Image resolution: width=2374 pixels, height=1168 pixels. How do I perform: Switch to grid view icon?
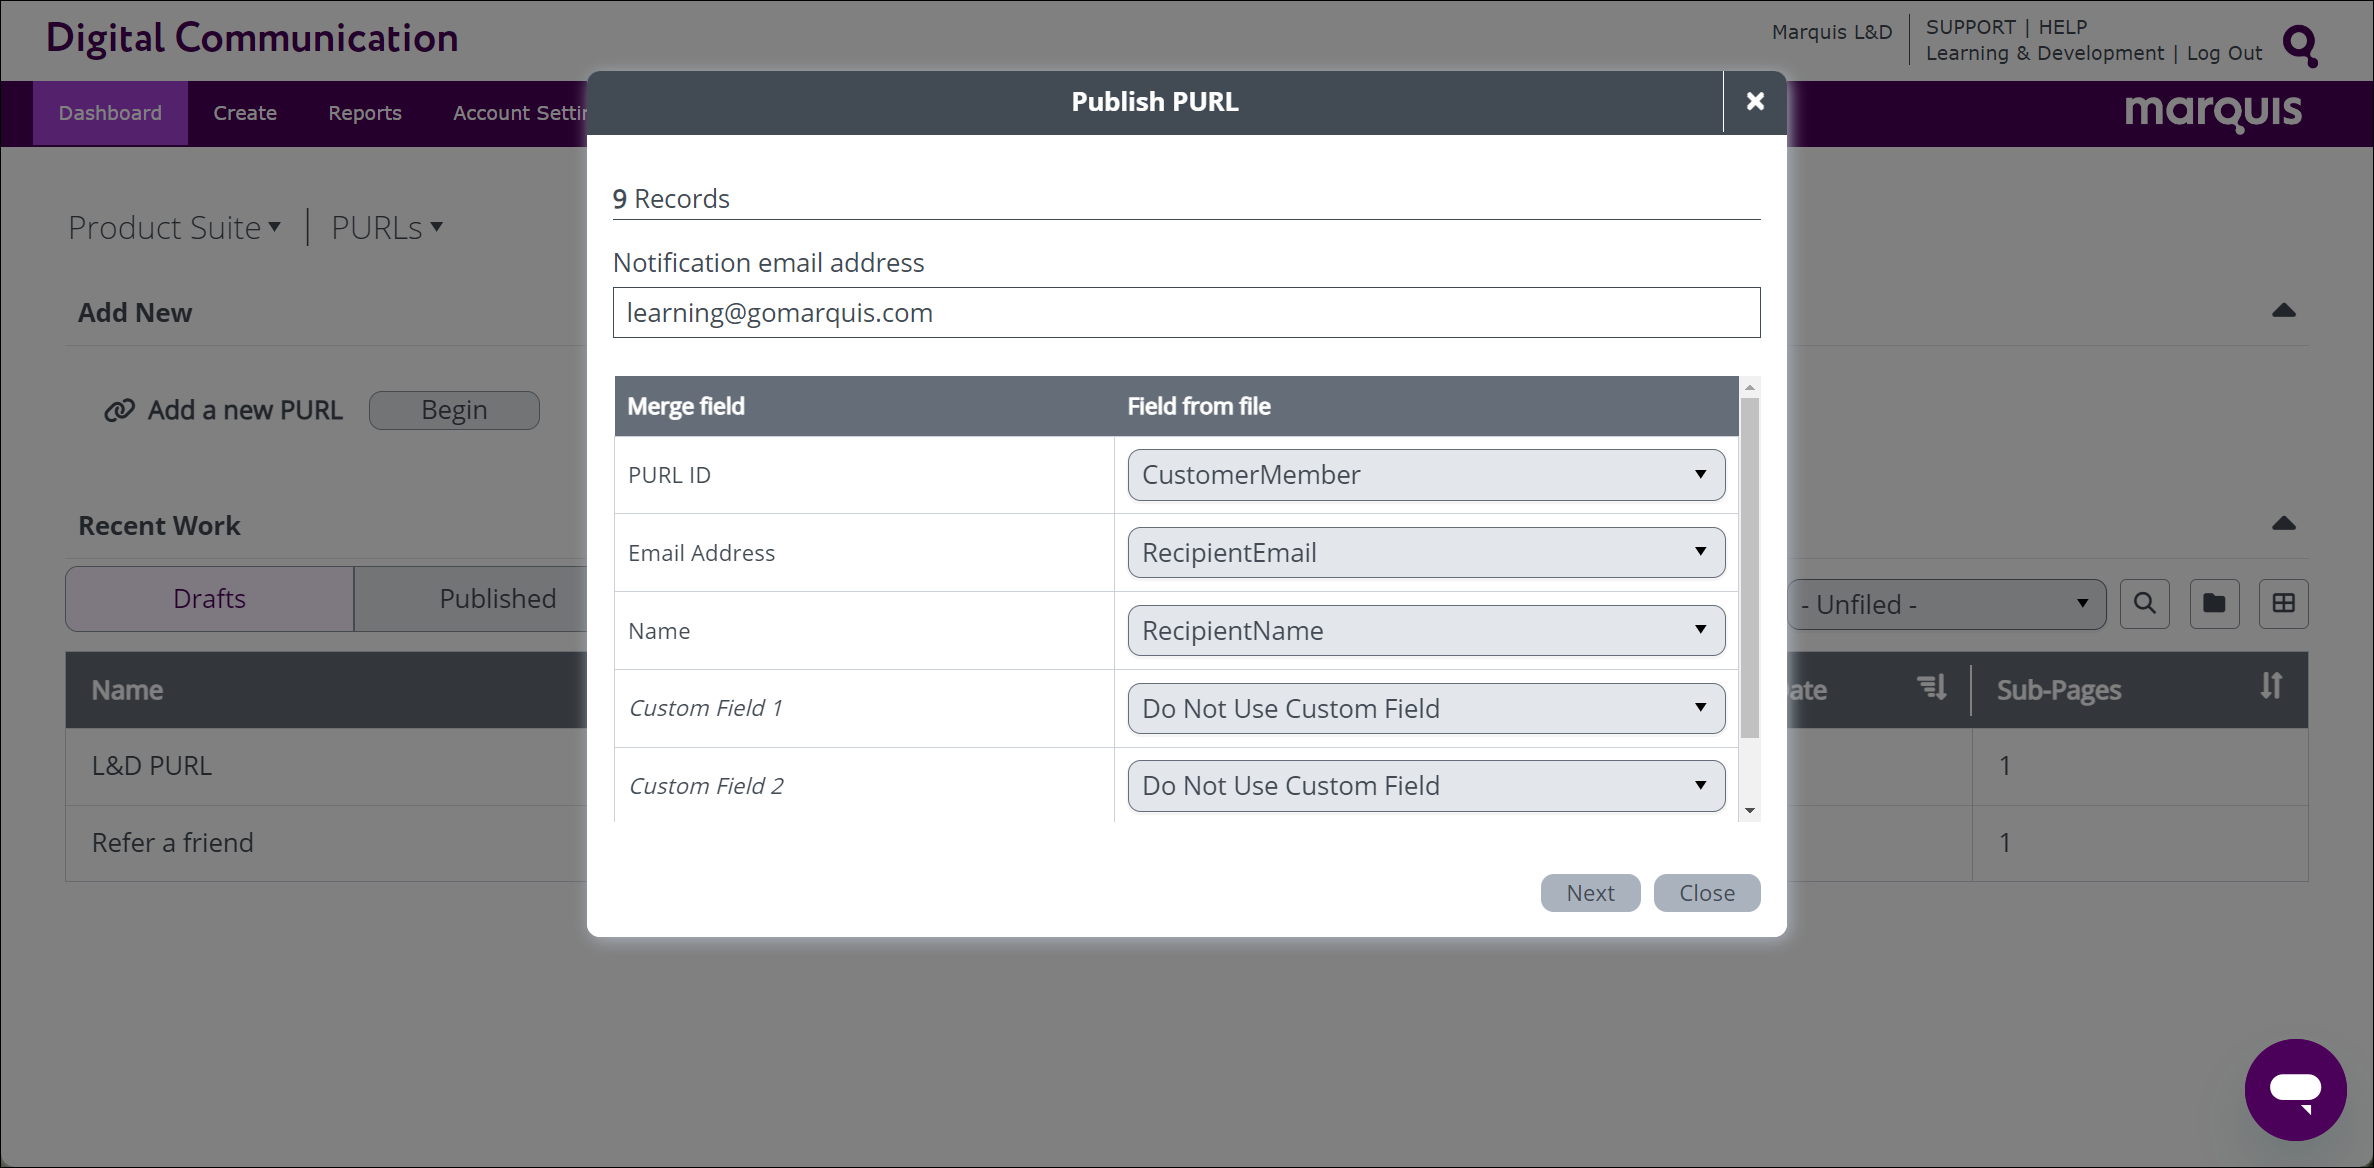tap(2283, 604)
